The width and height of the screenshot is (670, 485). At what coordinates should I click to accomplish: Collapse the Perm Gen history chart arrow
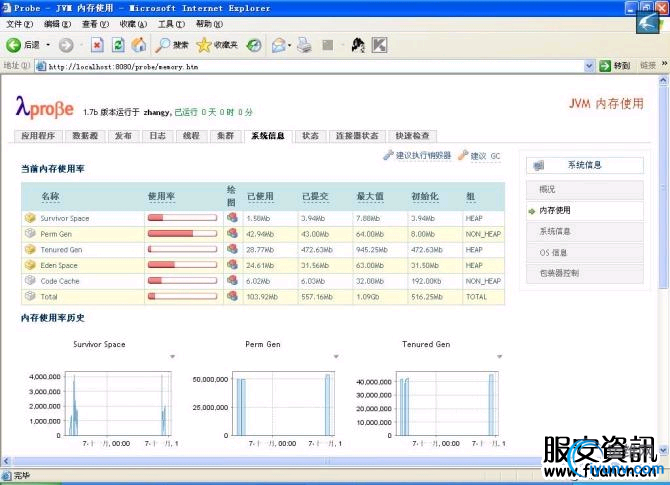tap(336, 356)
